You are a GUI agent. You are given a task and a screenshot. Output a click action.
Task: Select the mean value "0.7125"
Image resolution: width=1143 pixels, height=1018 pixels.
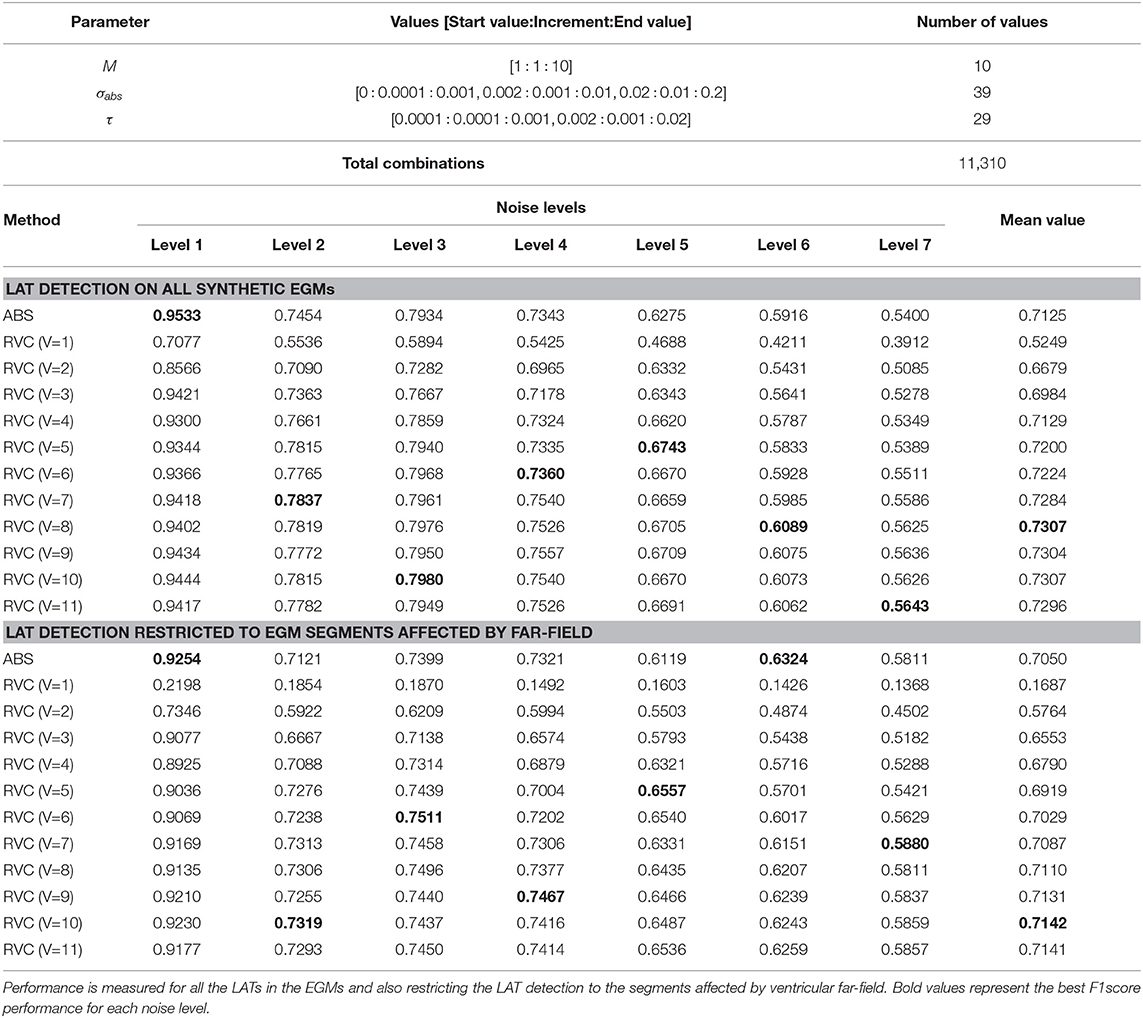click(1042, 316)
